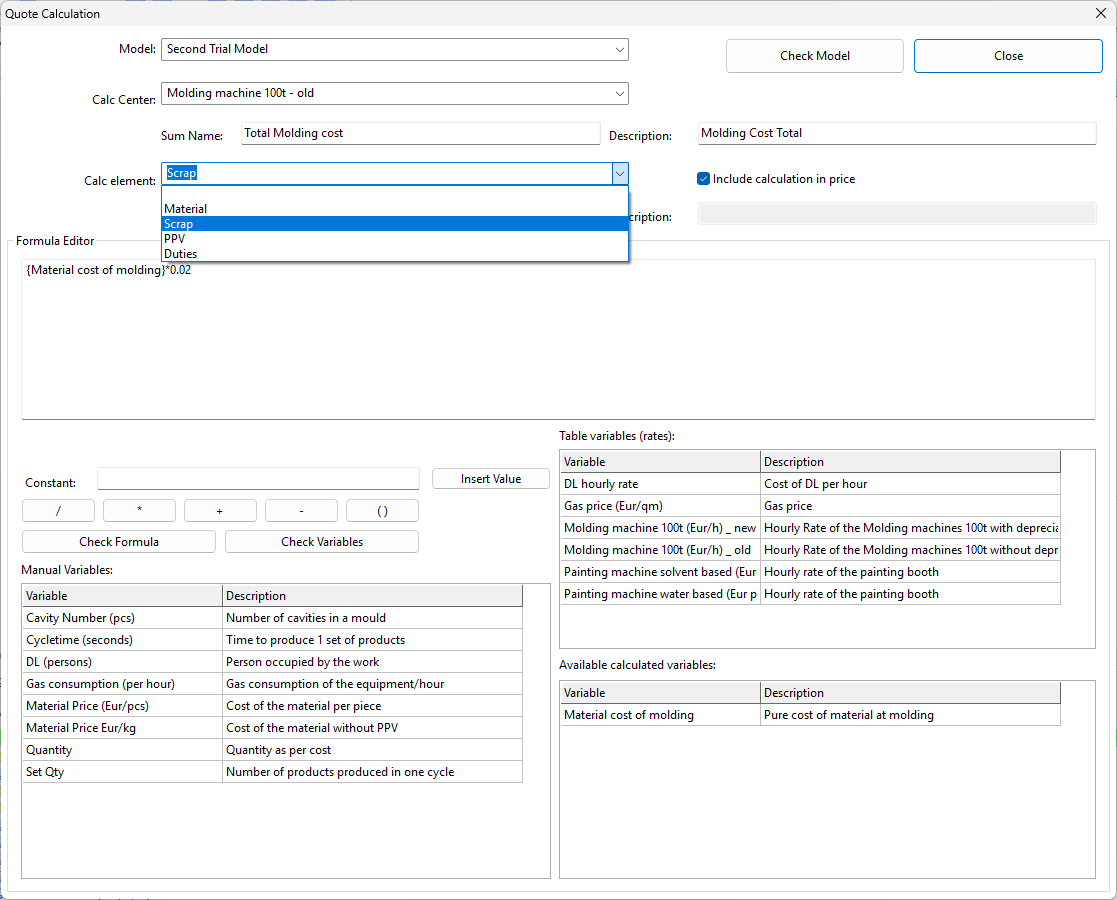Focus the Constant input field
The width and height of the screenshot is (1117, 900).
point(258,479)
